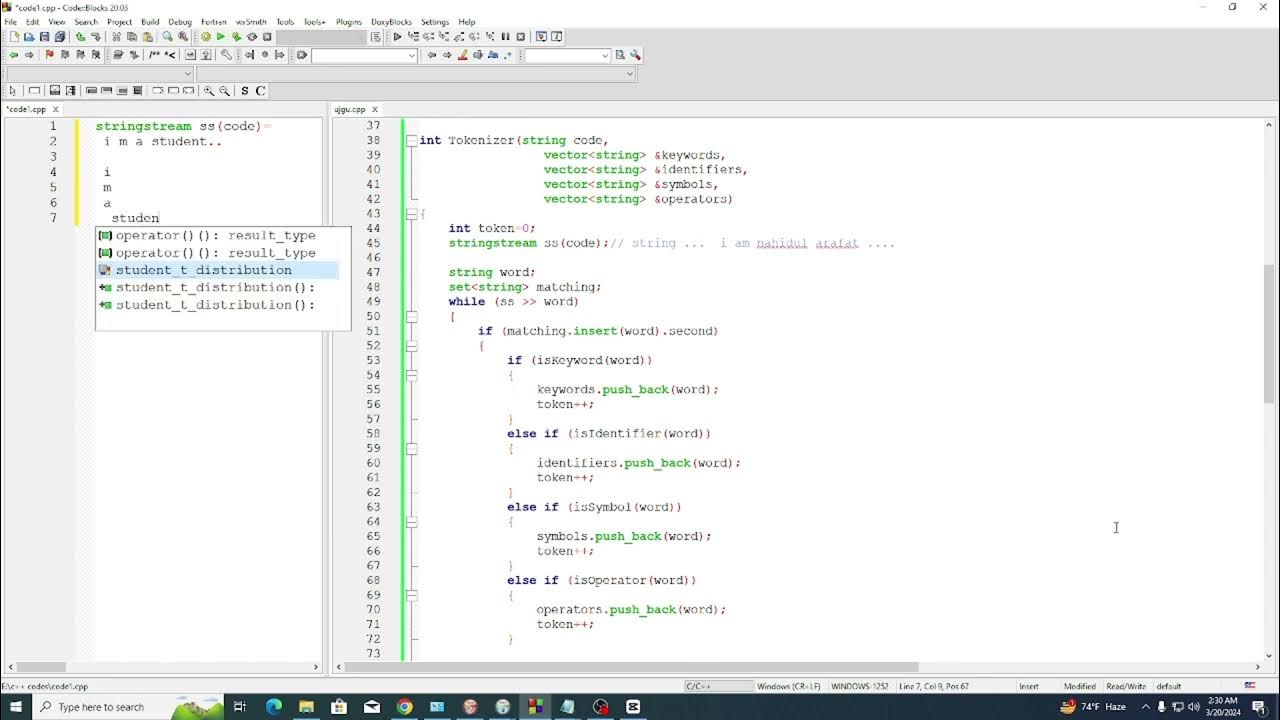Zoom out using magnifier minus icon
The height and width of the screenshot is (720, 1280).
[224, 90]
